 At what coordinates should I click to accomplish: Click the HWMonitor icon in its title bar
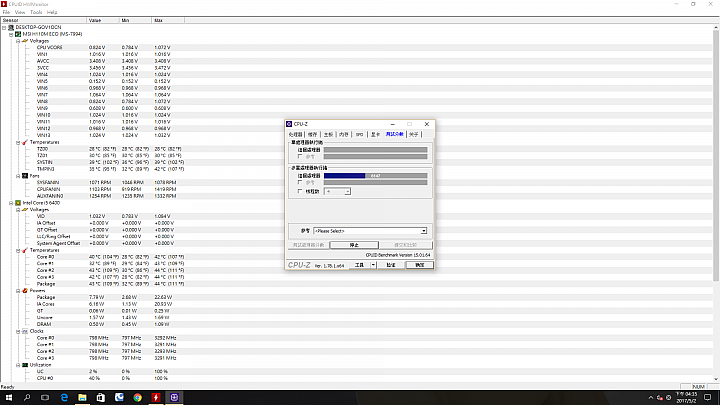tap(4, 4)
